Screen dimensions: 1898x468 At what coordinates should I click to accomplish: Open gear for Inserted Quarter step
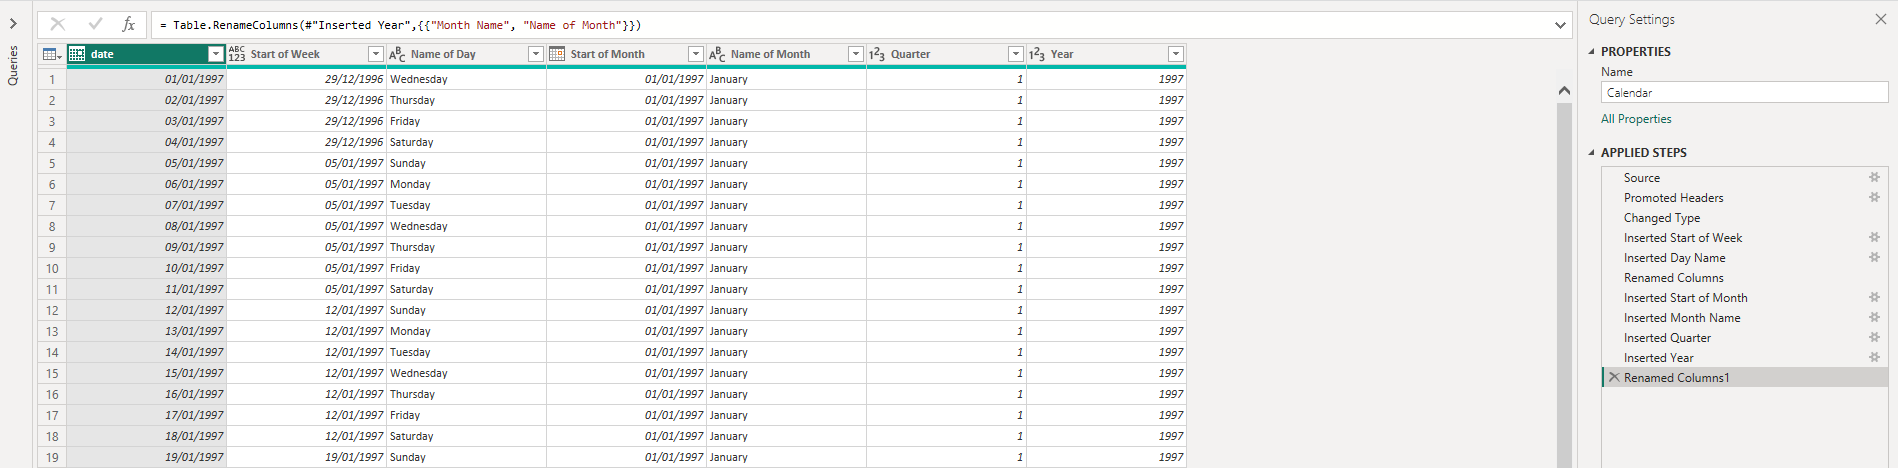coord(1874,337)
